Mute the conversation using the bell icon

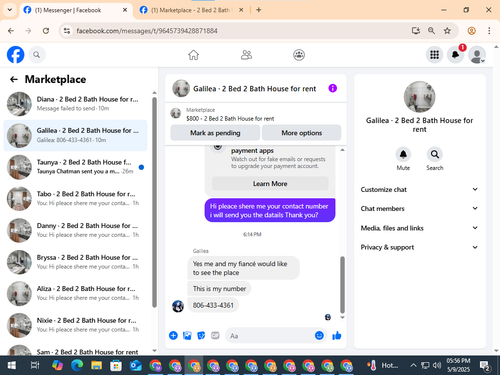pos(403,154)
